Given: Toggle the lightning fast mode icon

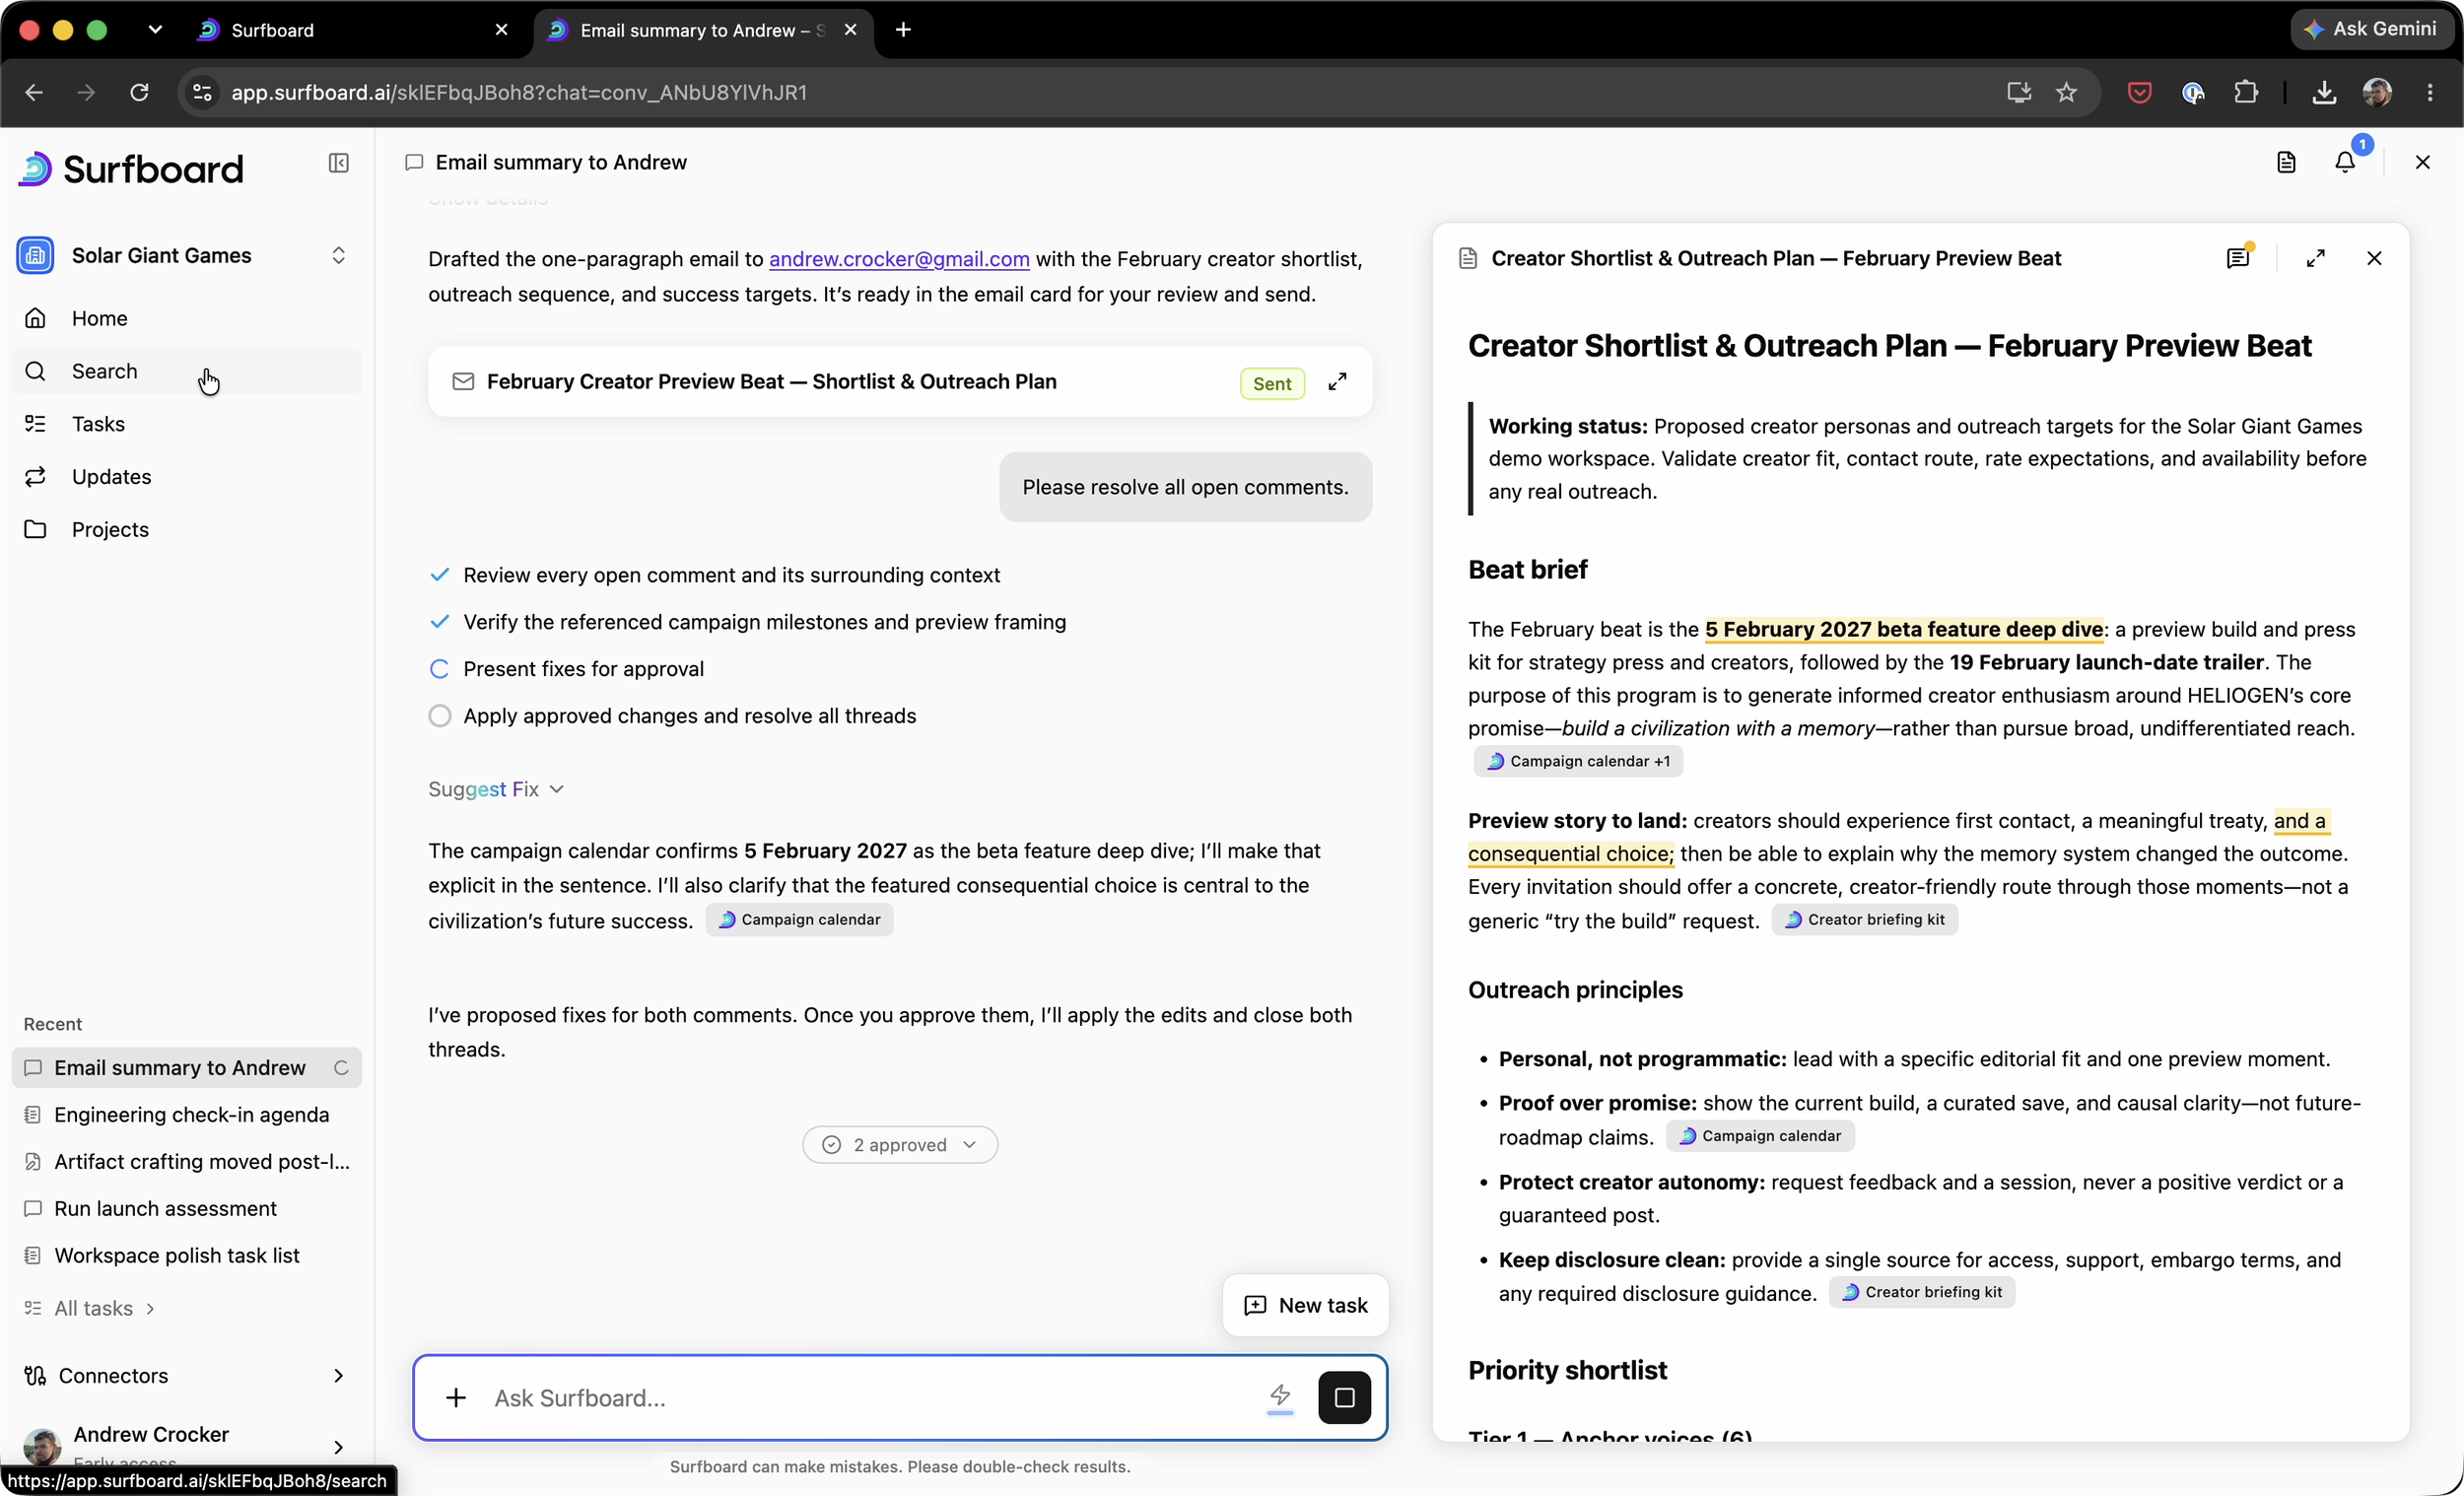Looking at the screenshot, I should click(1280, 1397).
